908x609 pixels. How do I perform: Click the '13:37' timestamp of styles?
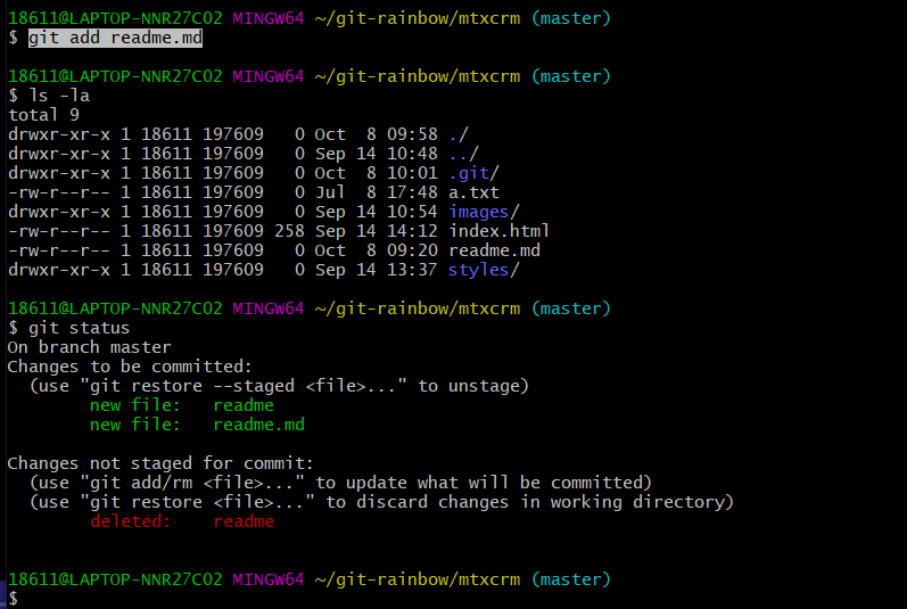(x=412, y=270)
